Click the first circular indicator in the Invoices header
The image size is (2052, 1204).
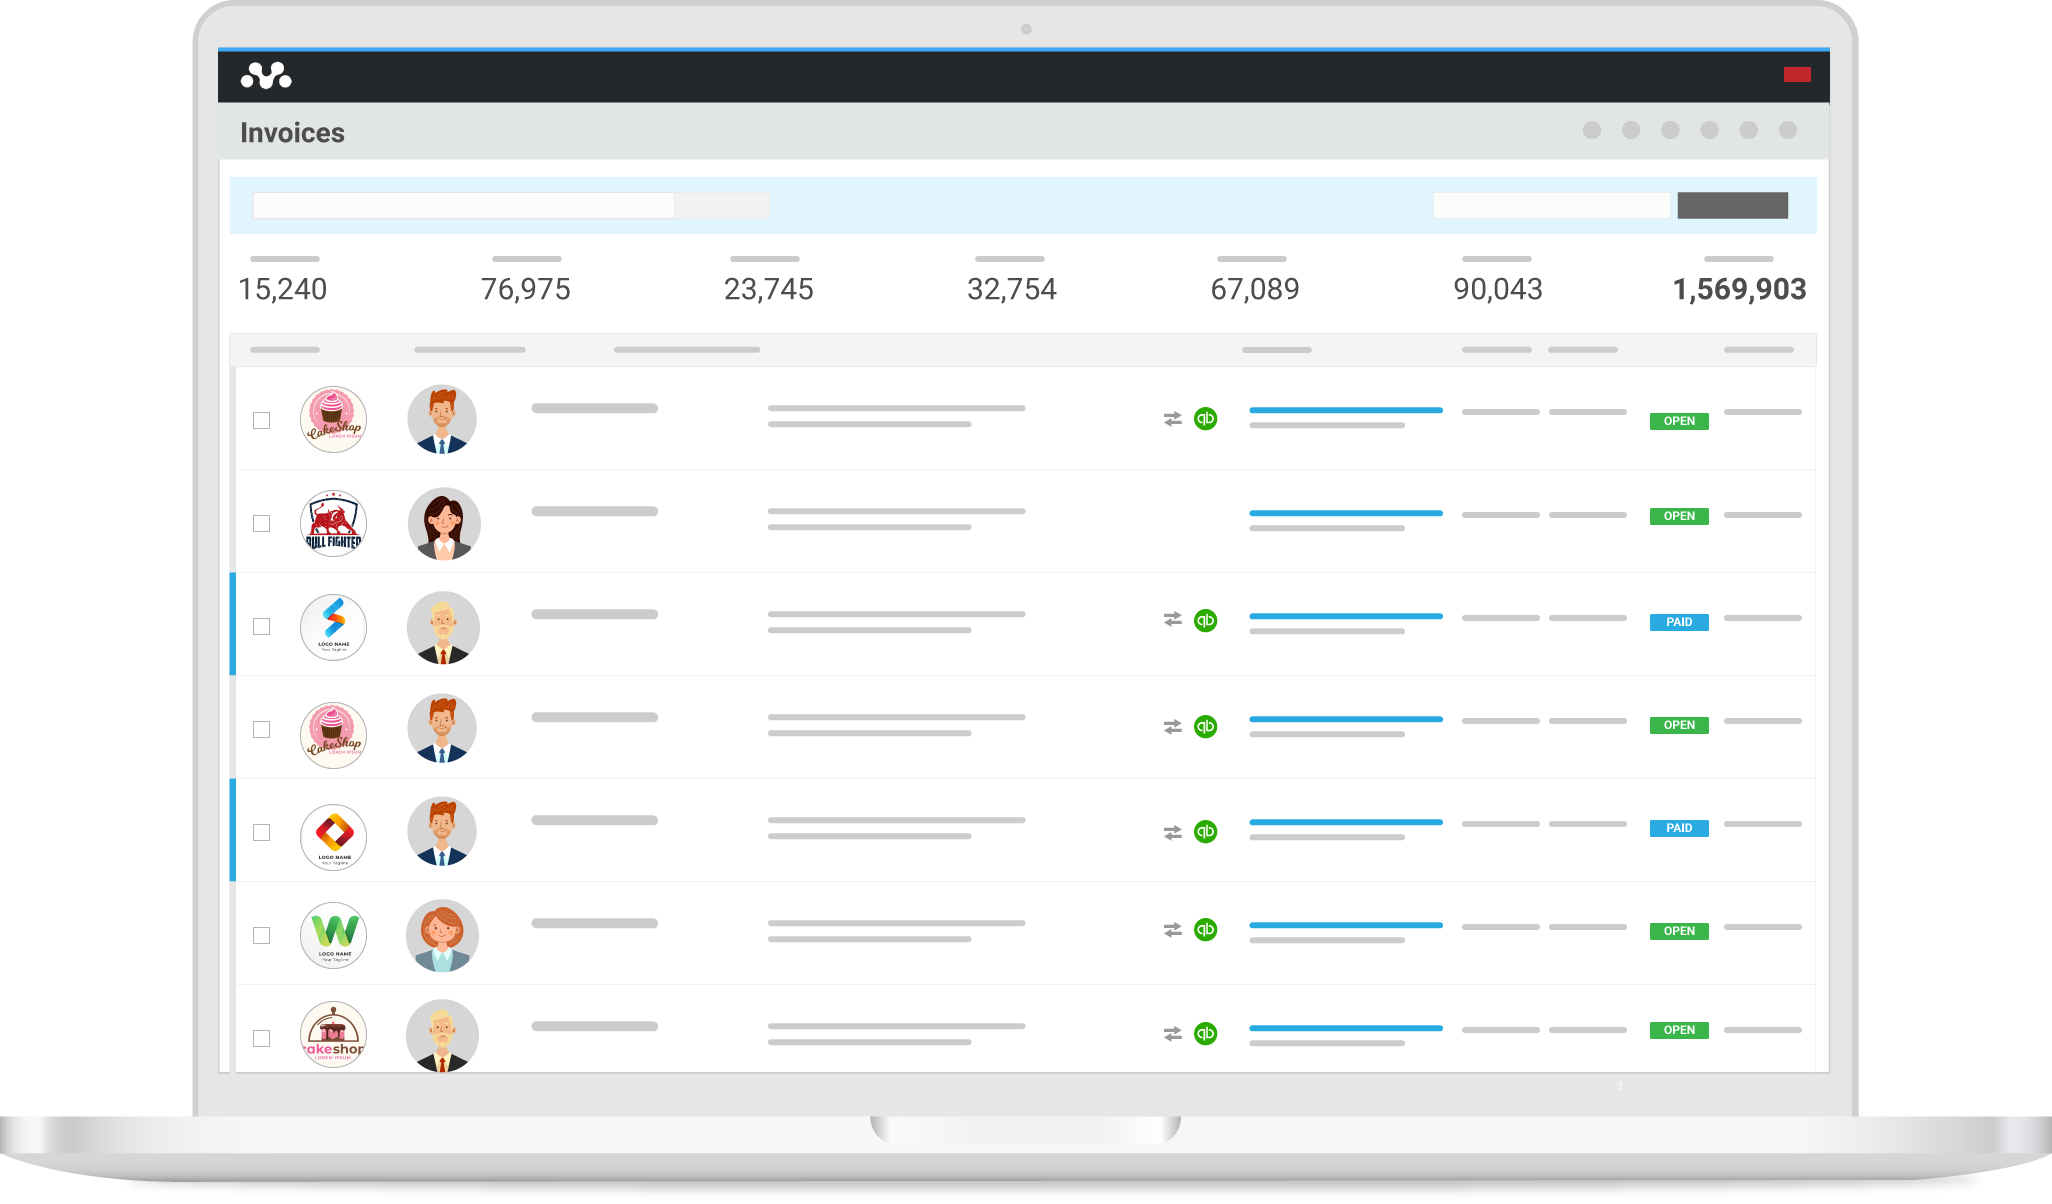tap(1590, 130)
